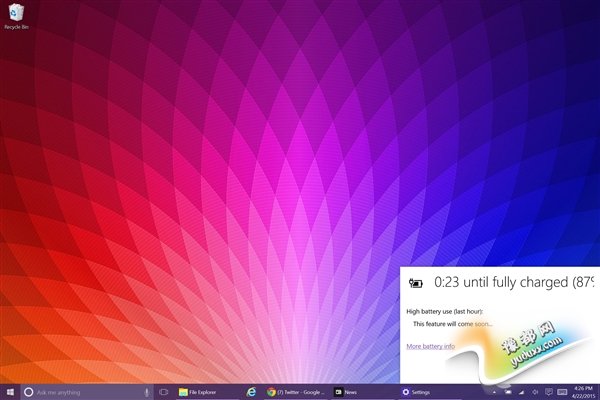The image size is (600, 400).
Task: Open Task View from the taskbar
Action: pyautogui.click(x=162, y=392)
